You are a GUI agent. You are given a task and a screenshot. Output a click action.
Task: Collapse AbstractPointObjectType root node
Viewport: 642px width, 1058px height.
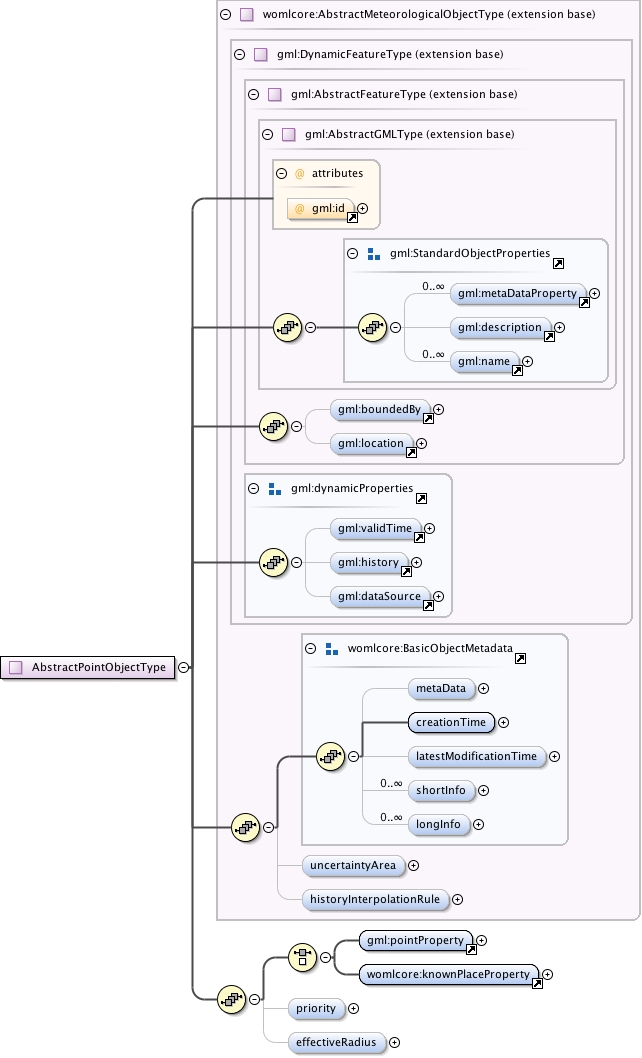[184, 667]
